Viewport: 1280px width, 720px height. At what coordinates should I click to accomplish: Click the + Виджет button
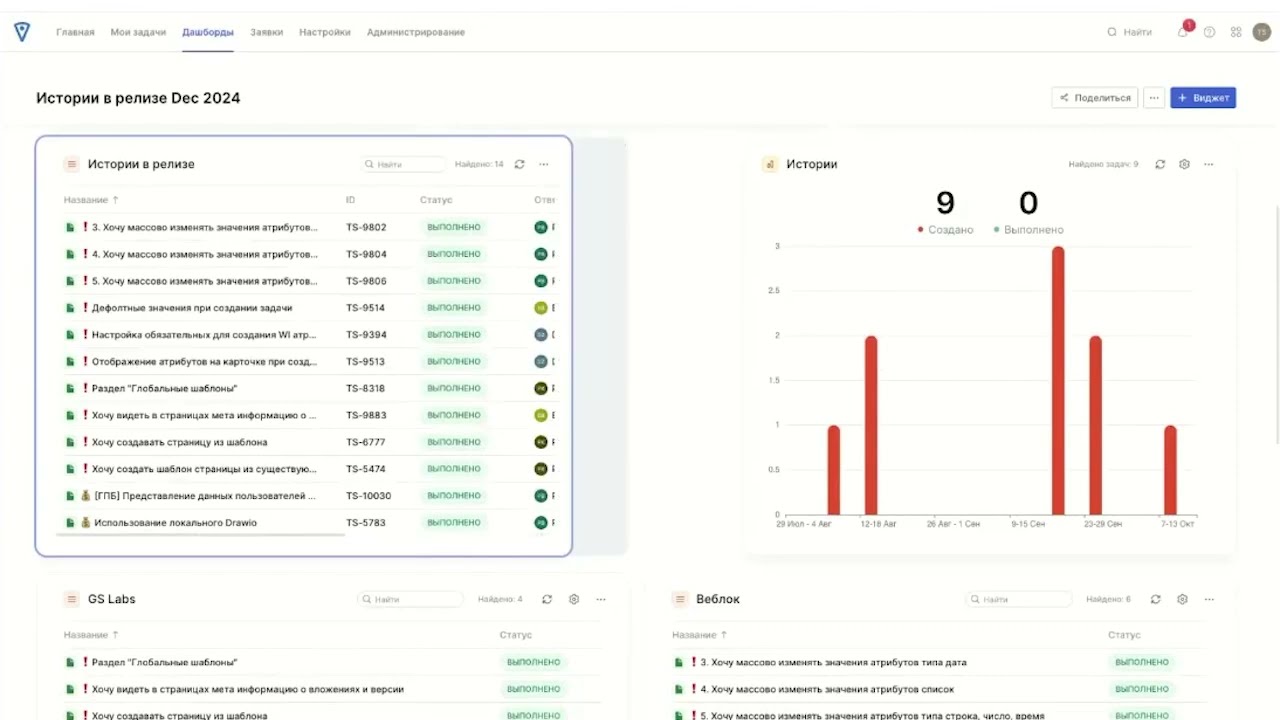pos(1203,98)
